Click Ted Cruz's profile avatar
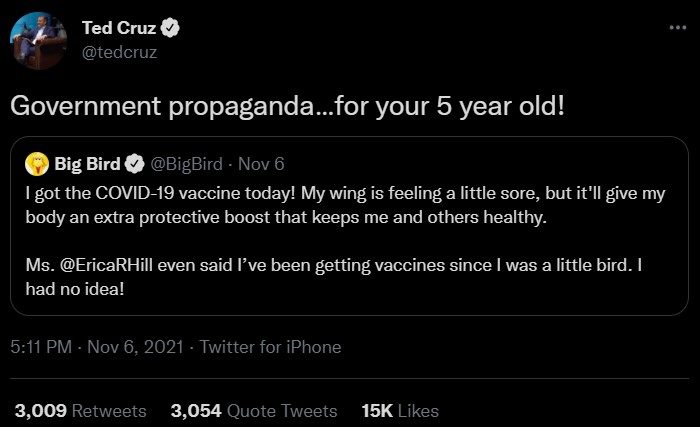 (x=36, y=41)
